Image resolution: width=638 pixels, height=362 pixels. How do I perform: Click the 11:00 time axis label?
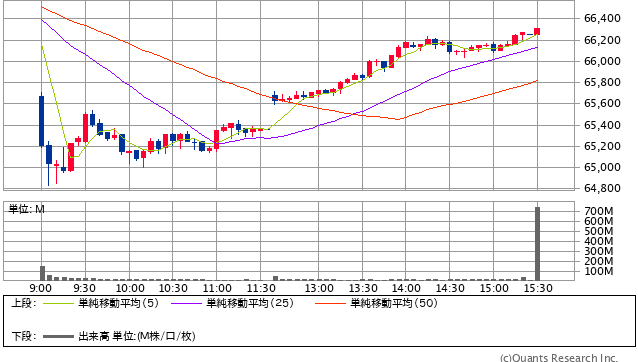pyautogui.click(x=217, y=288)
